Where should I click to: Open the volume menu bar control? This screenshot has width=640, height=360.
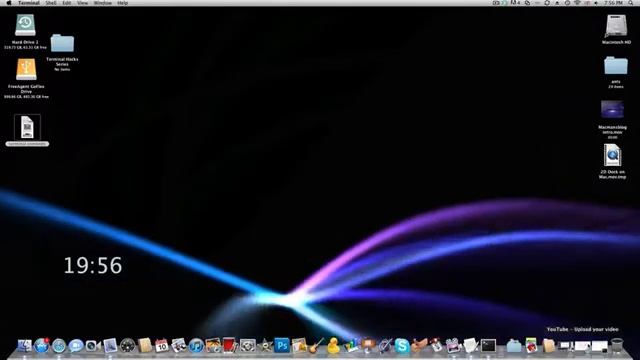click(x=596, y=3)
